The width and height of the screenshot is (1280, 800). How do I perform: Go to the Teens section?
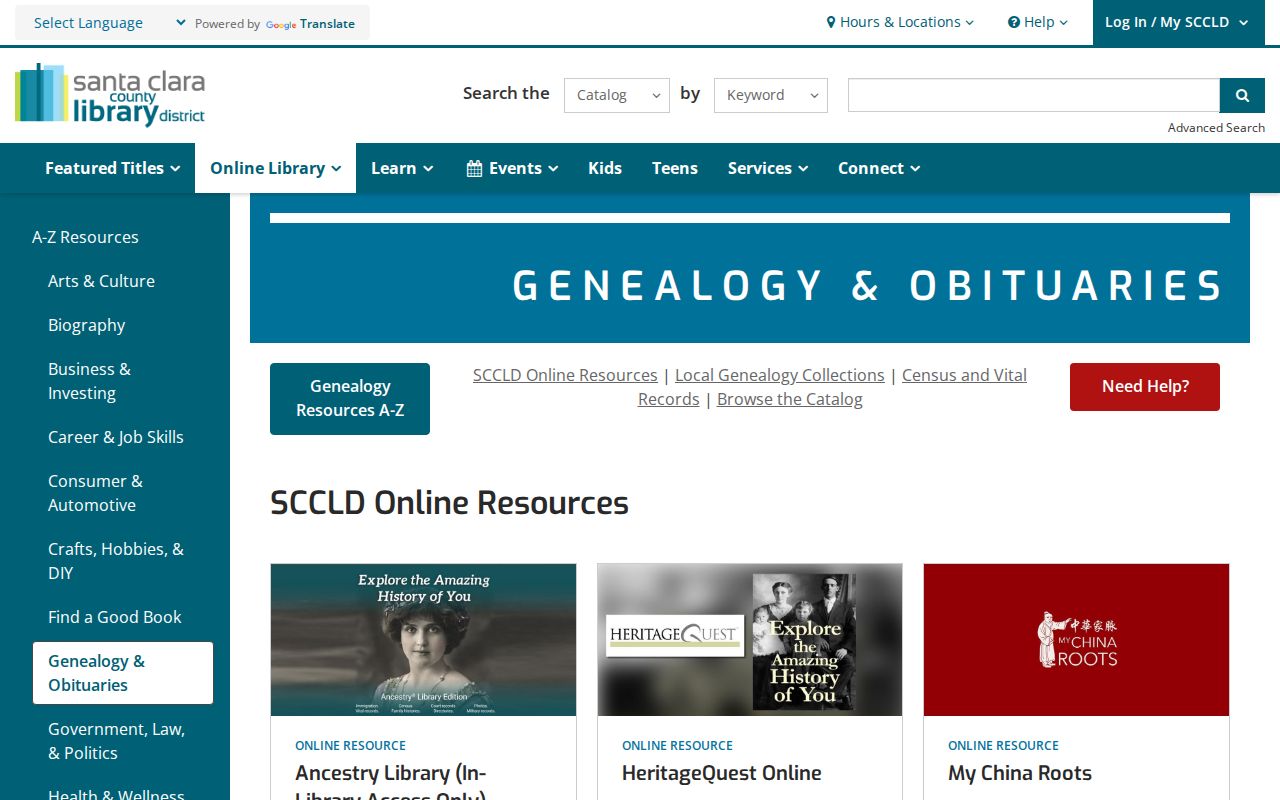[675, 168]
